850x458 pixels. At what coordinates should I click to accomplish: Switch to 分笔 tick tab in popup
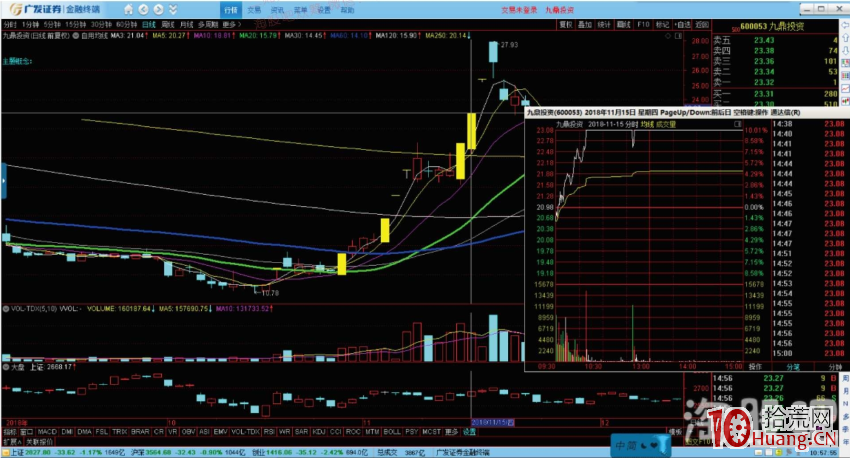[793, 366]
